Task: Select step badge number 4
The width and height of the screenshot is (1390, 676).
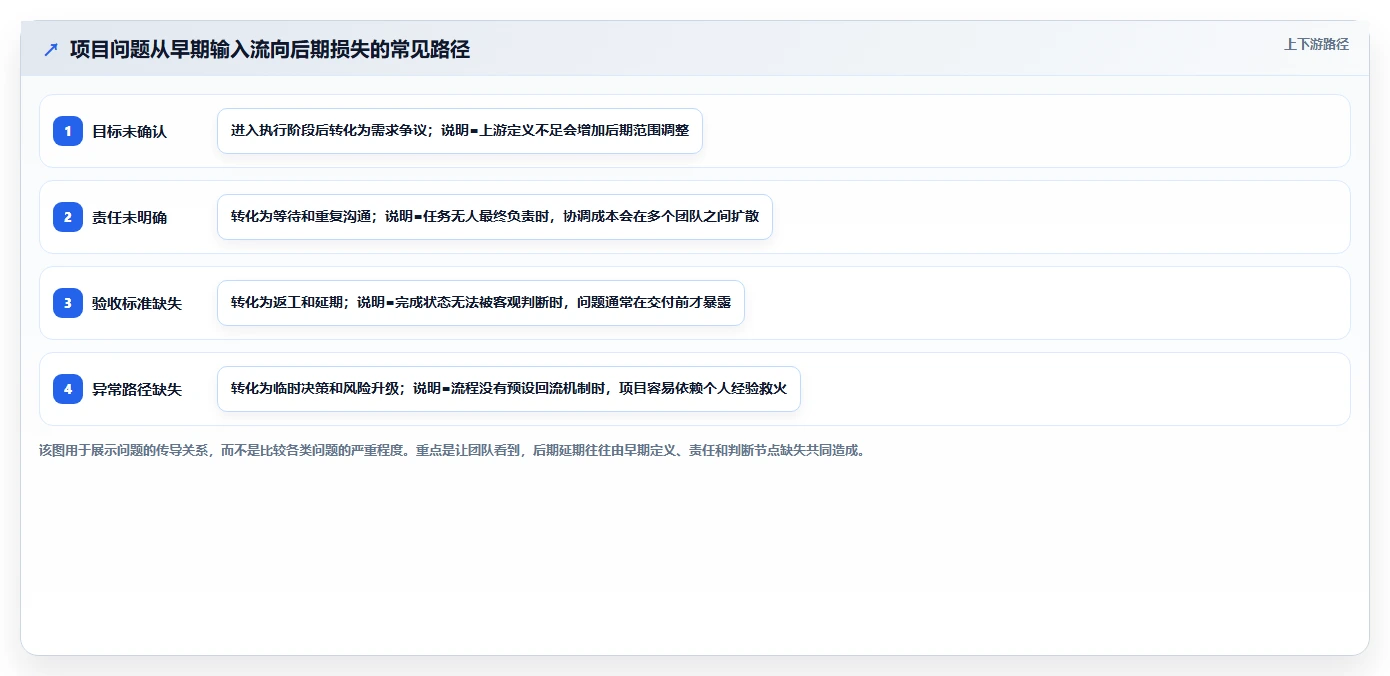Action: tap(68, 389)
